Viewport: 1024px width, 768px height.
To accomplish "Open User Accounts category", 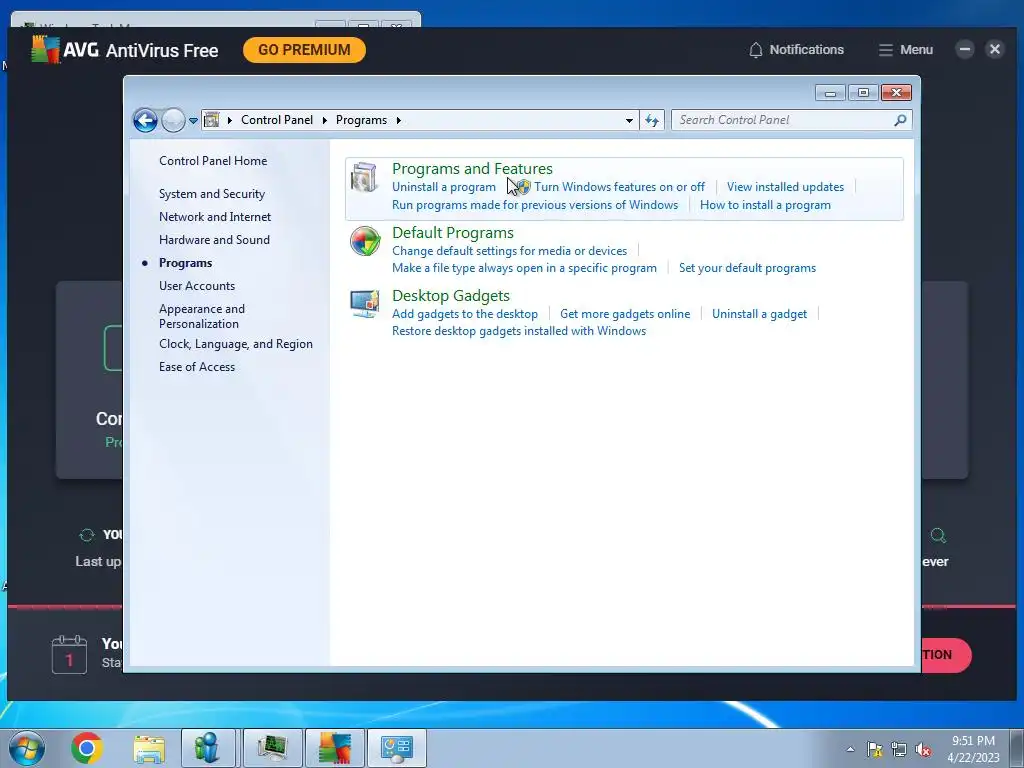I will click(197, 285).
